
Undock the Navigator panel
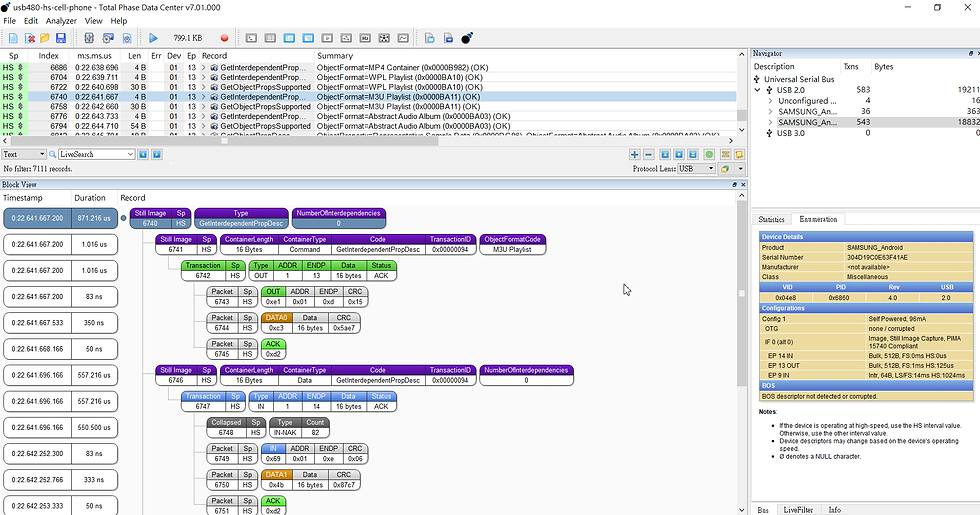pos(971,53)
